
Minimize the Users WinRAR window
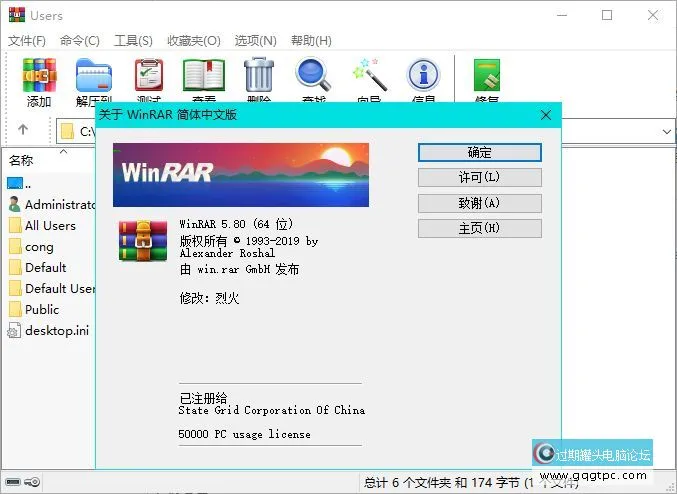coord(562,15)
